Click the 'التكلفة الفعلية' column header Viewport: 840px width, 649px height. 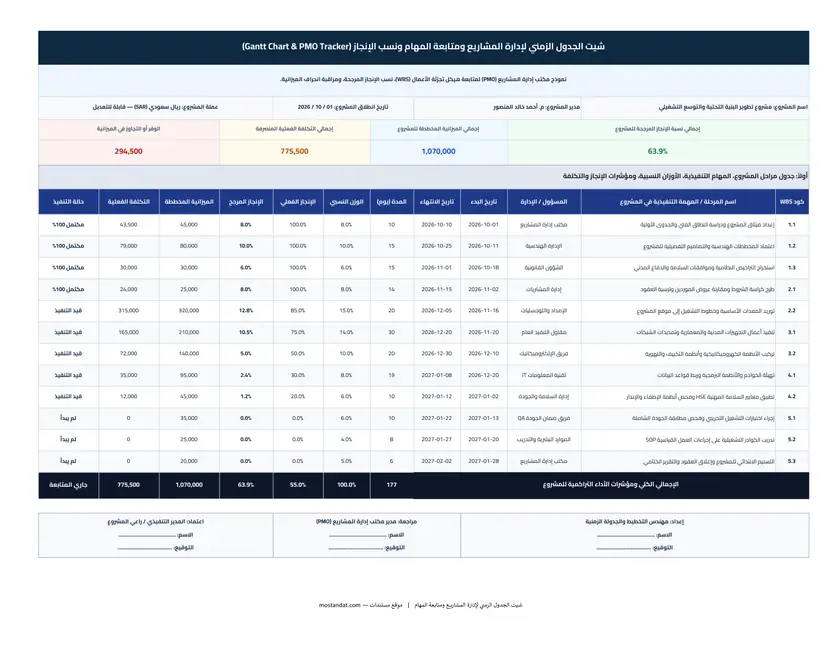point(129,202)
